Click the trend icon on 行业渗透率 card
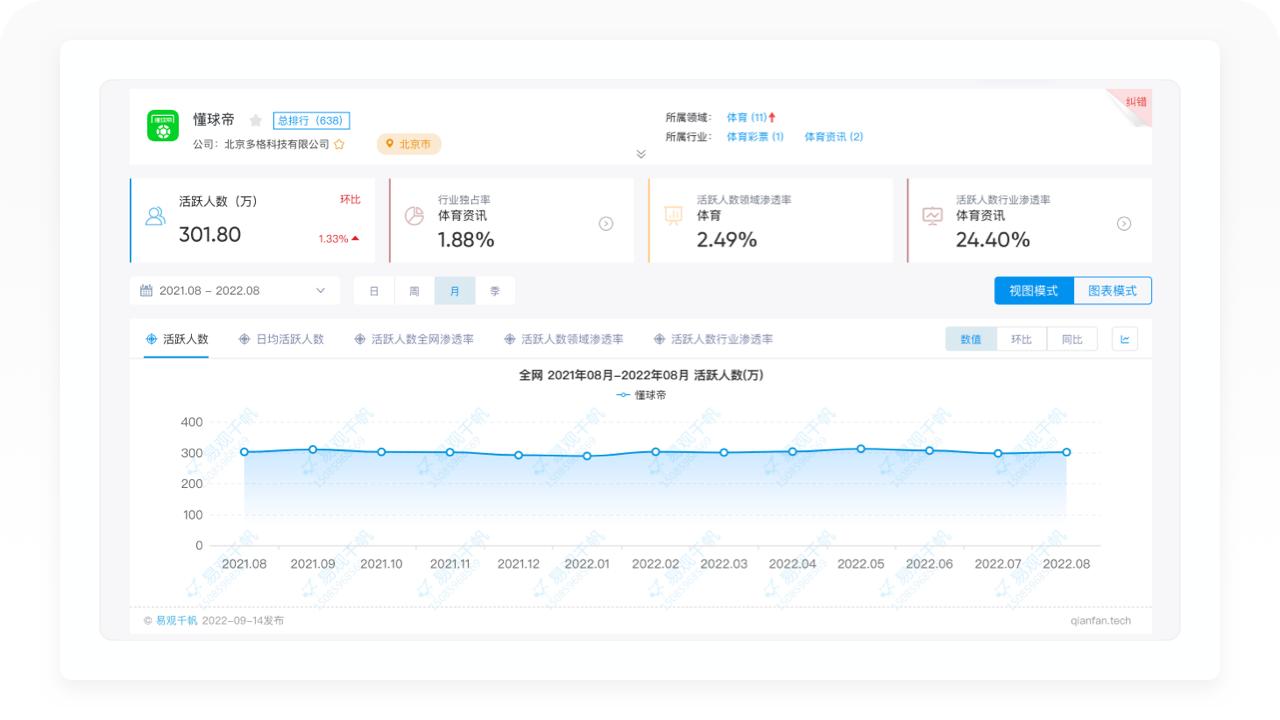 point(931,216)
